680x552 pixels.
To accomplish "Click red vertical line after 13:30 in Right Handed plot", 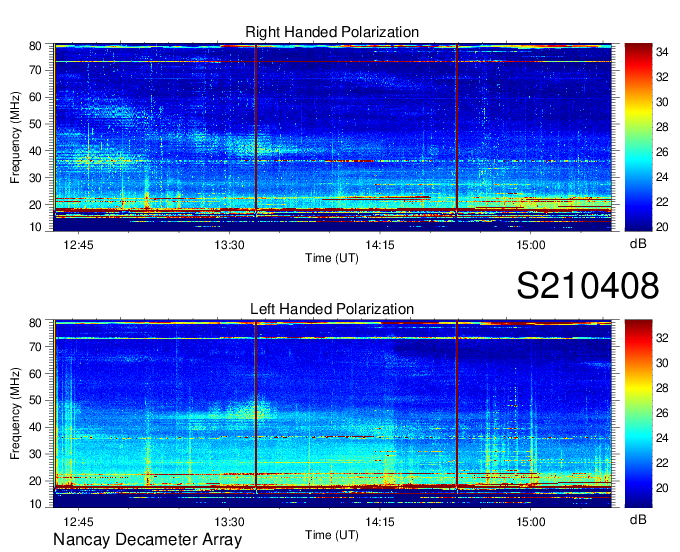I will 256,128.
